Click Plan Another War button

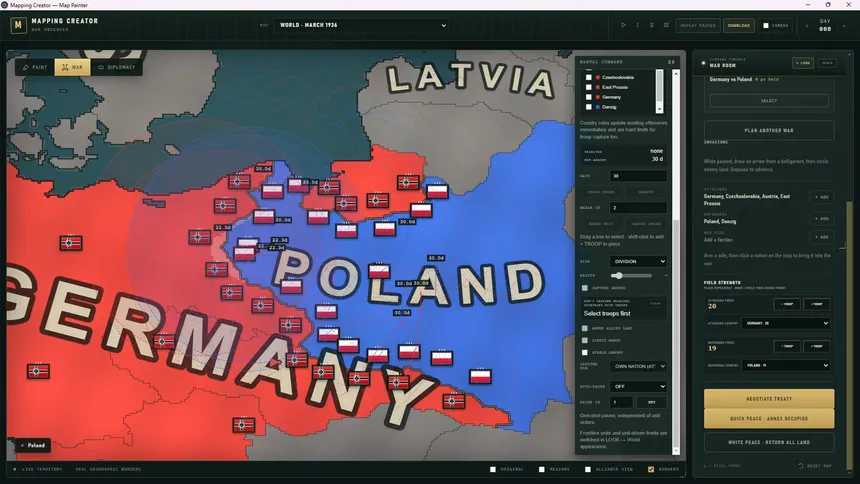[x=769, y=131]
